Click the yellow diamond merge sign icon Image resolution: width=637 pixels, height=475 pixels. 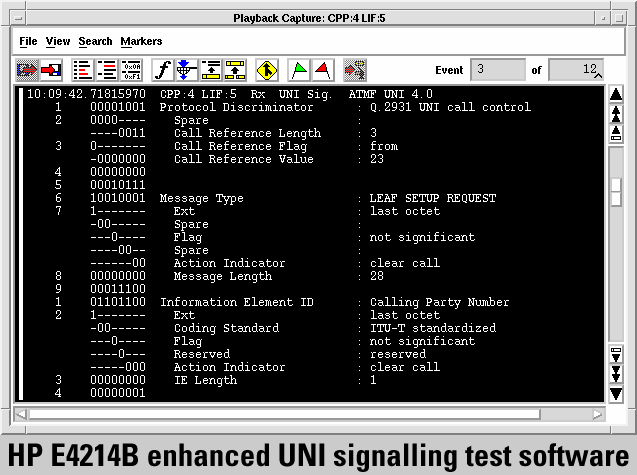pyautogui.click(x=266, y=70)
